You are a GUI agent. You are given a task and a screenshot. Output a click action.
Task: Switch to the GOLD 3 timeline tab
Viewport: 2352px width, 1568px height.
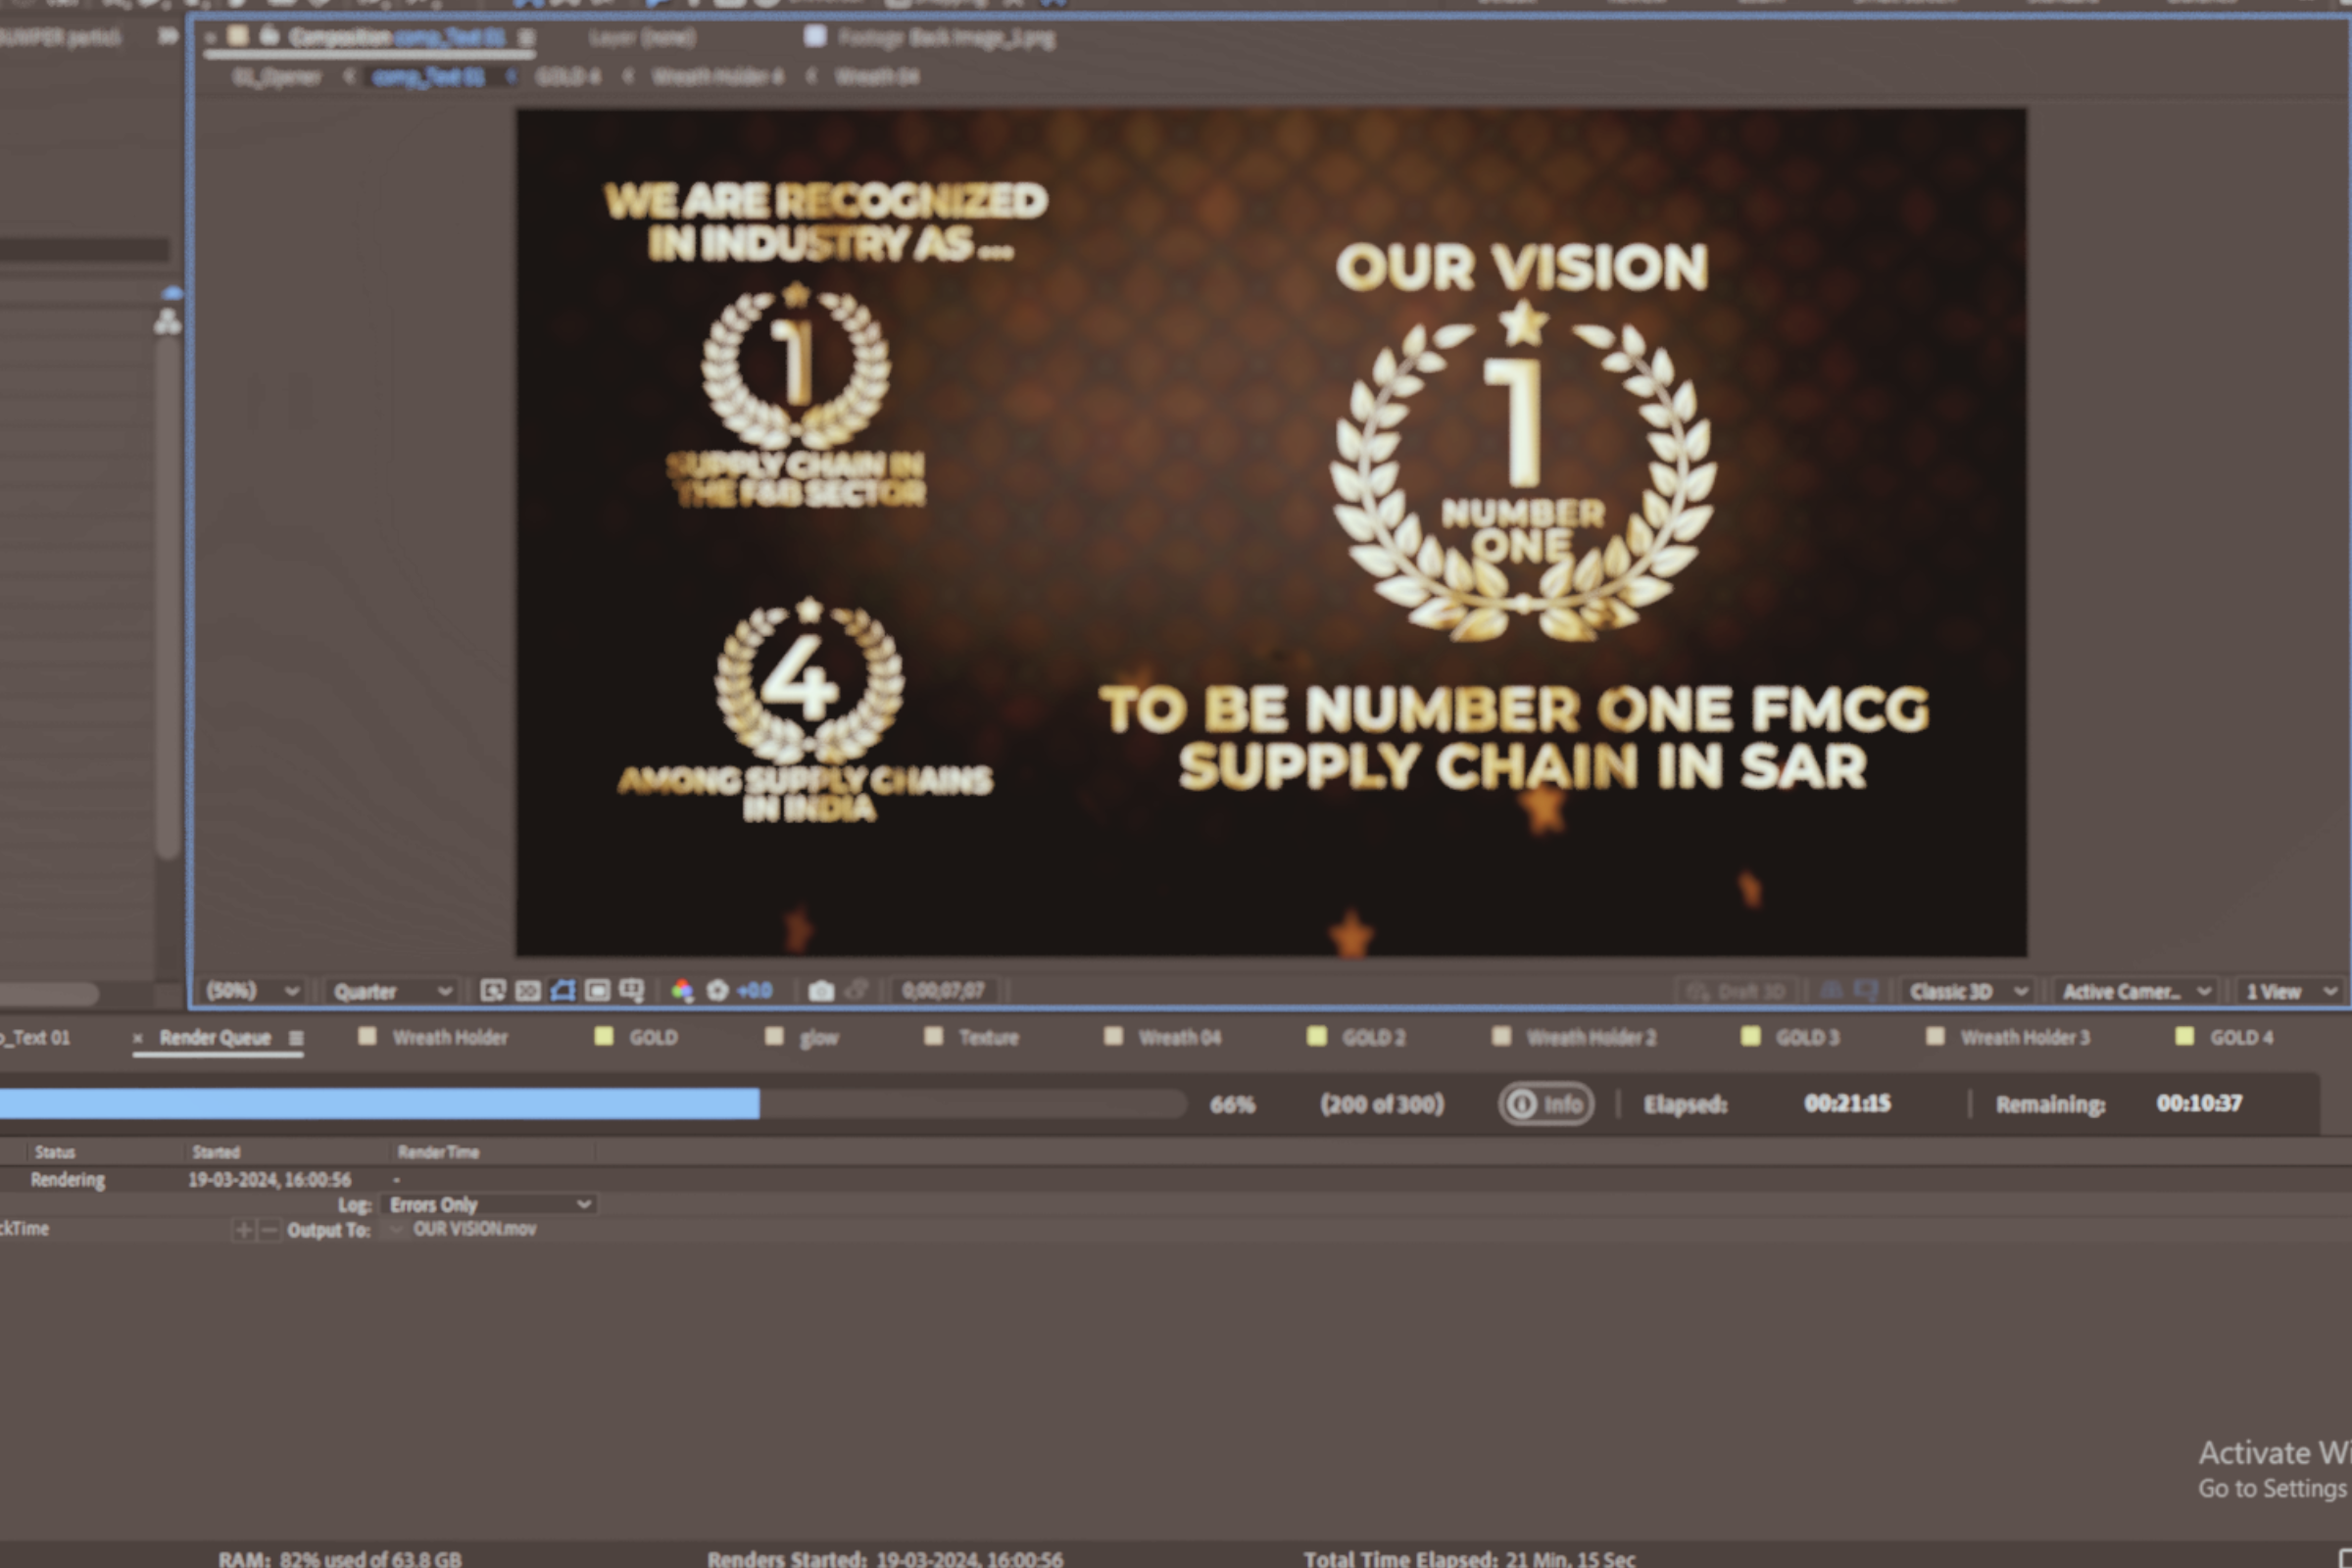[1806, 1038]
